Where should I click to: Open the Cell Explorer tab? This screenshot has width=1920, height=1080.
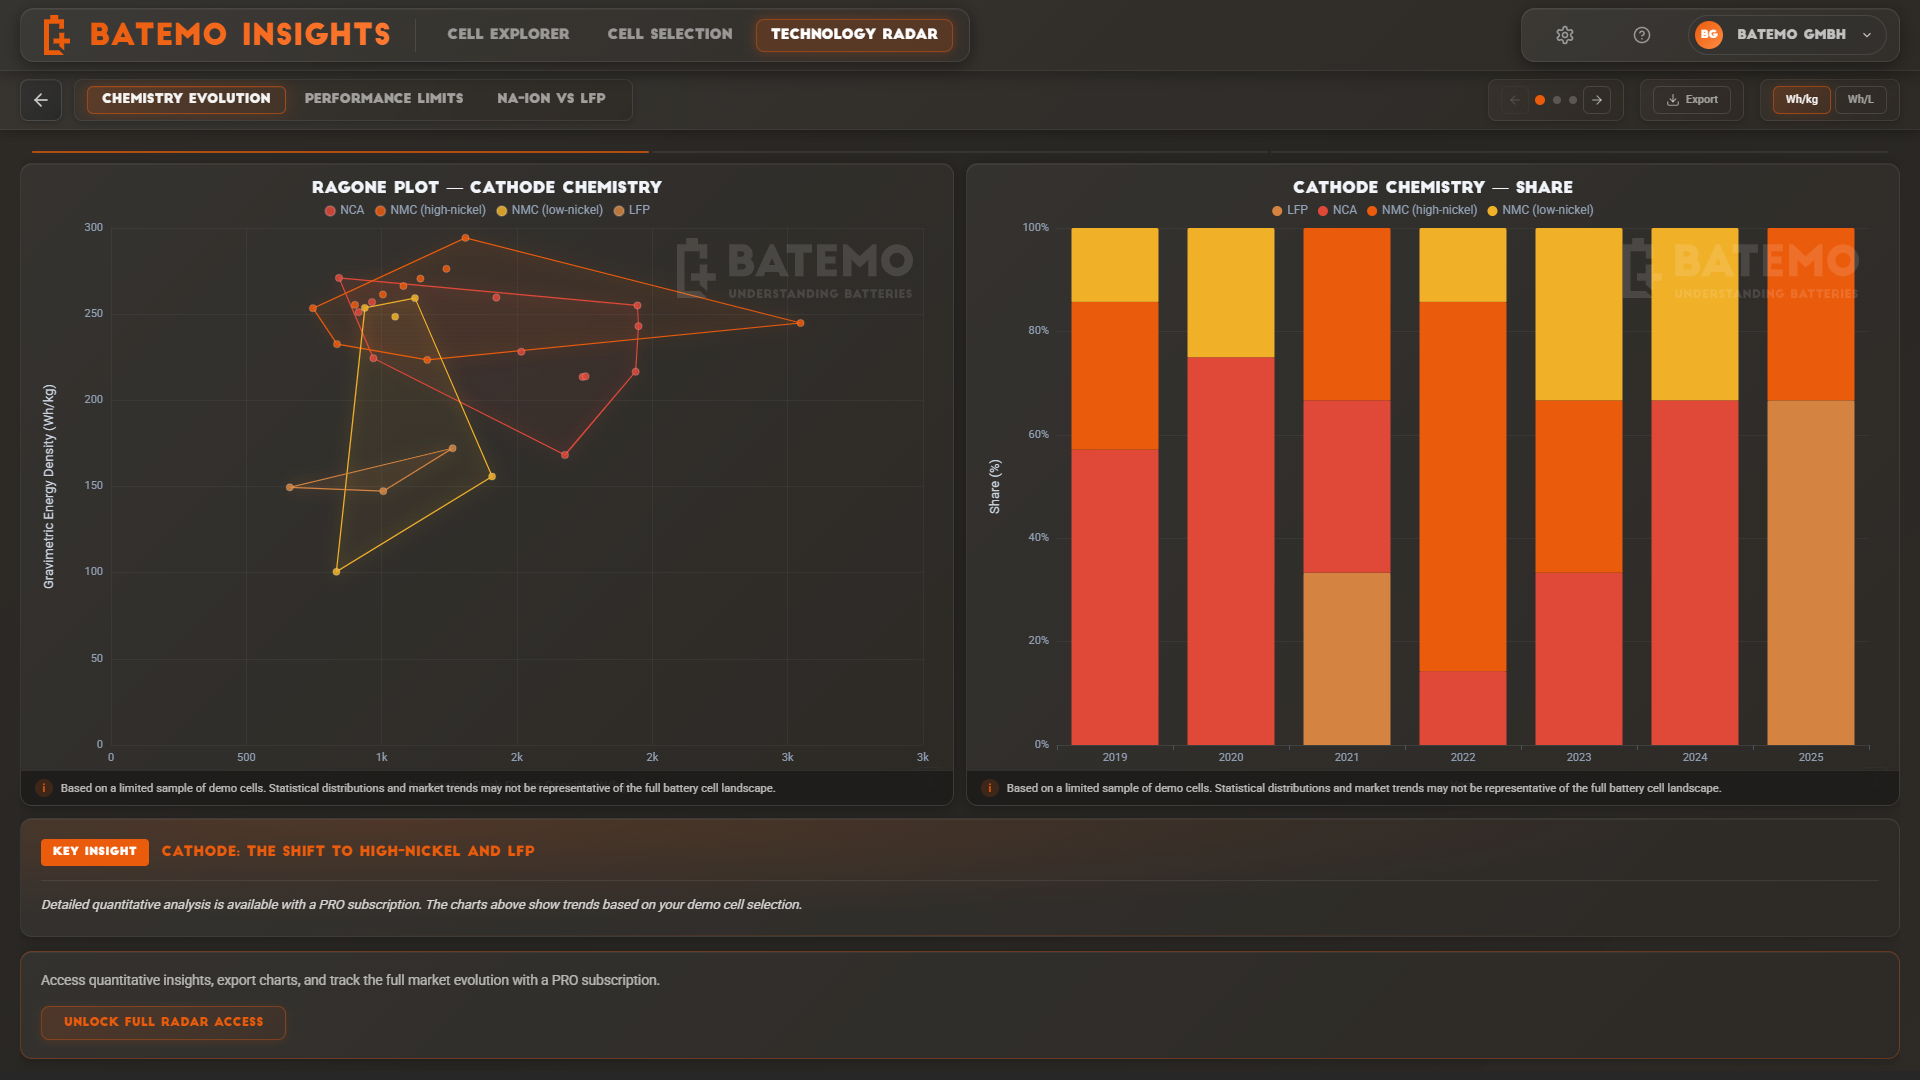point(508,34)
